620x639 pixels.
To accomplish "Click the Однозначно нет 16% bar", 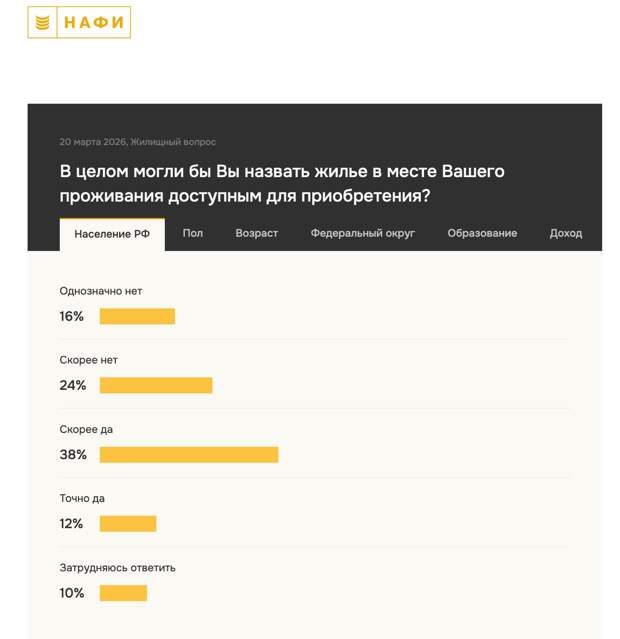I will [137, 317].
